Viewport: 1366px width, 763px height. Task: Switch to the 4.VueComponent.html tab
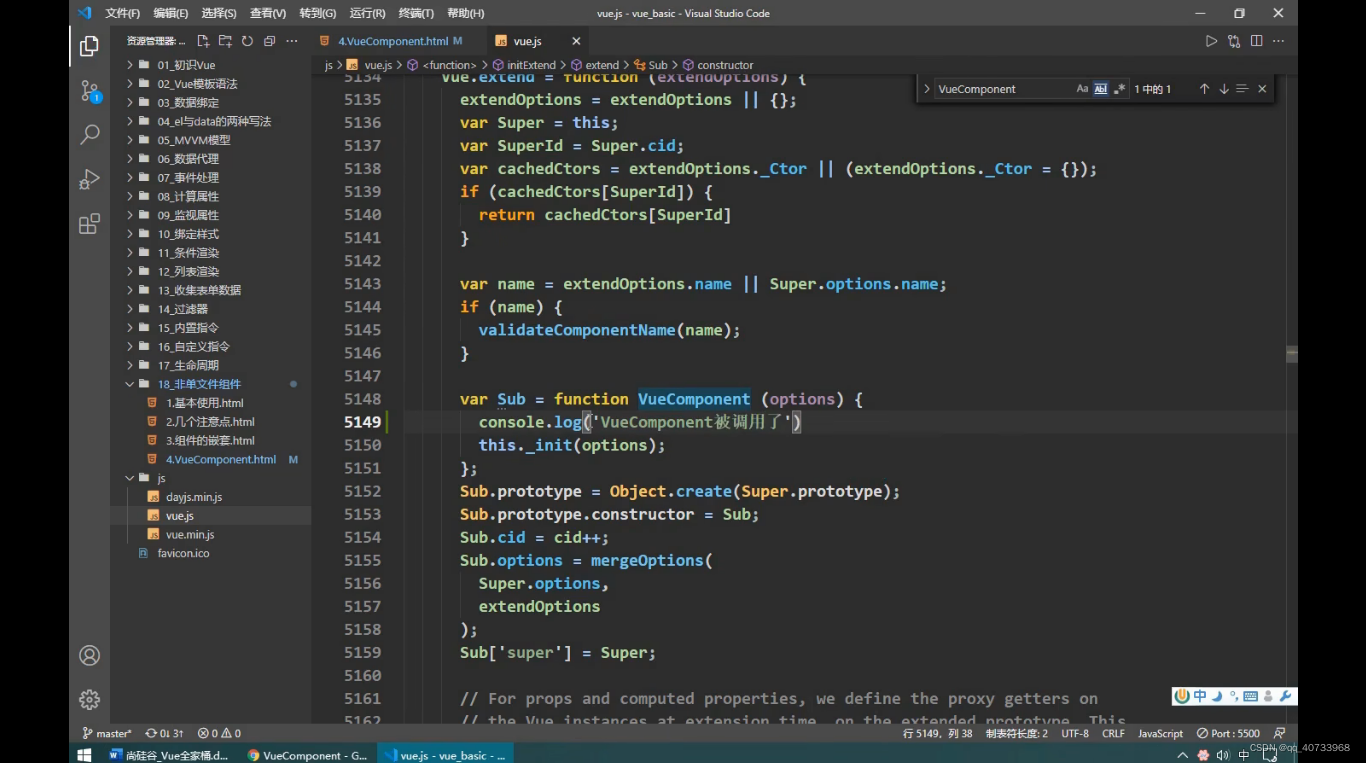click(x=393, y=41)
